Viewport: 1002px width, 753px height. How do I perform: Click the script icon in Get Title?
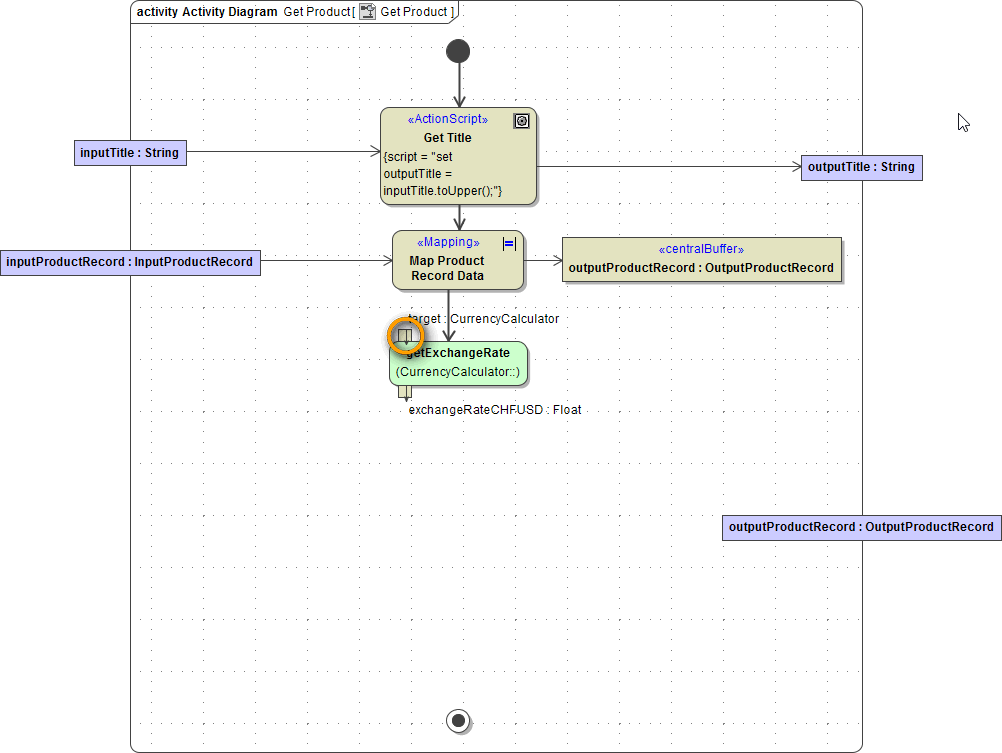pos(521,121)
